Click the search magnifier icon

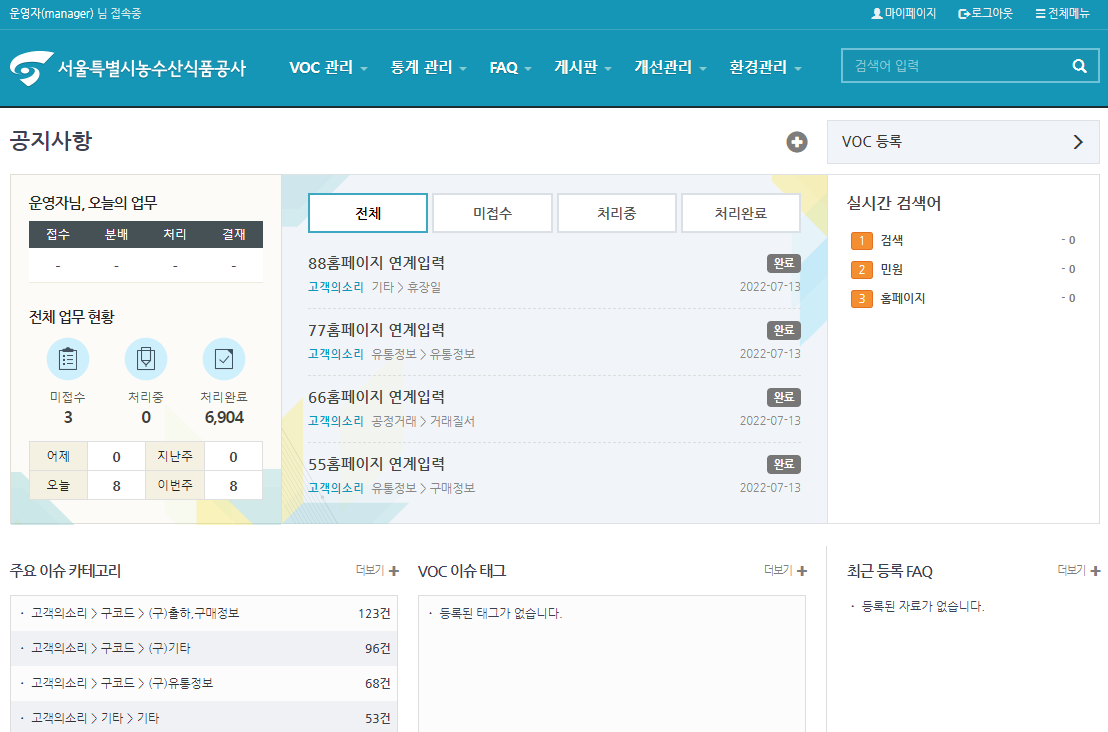pos(1079,67)
